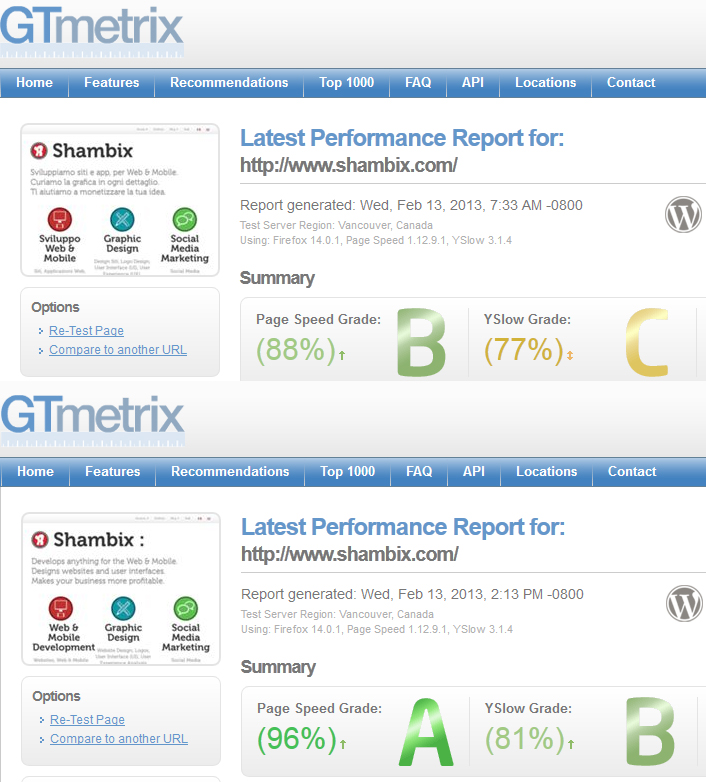Click the 'Using: Firefox 14.0.1' line in the 7:33 AM report
The image size is (706, 782).
pyautogui.click(x=376, y=240)
